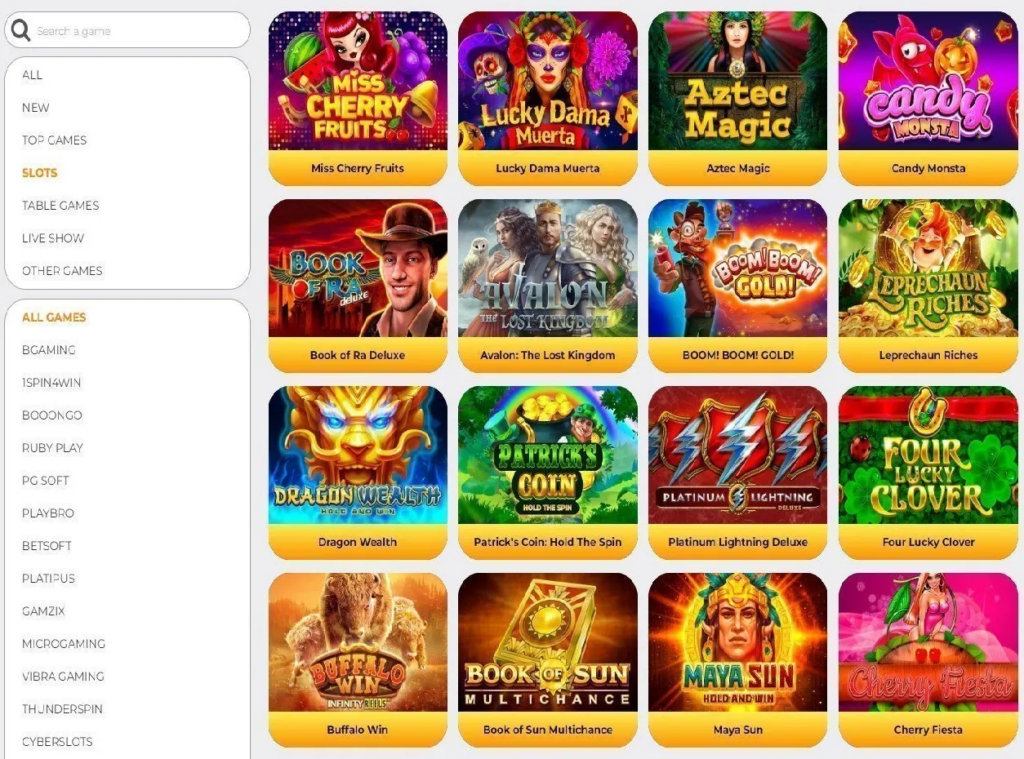Click the Lucky Dama Muerta title label
Image resolution: width=1024 pixels, height=759 pixels.
[547, 169]
